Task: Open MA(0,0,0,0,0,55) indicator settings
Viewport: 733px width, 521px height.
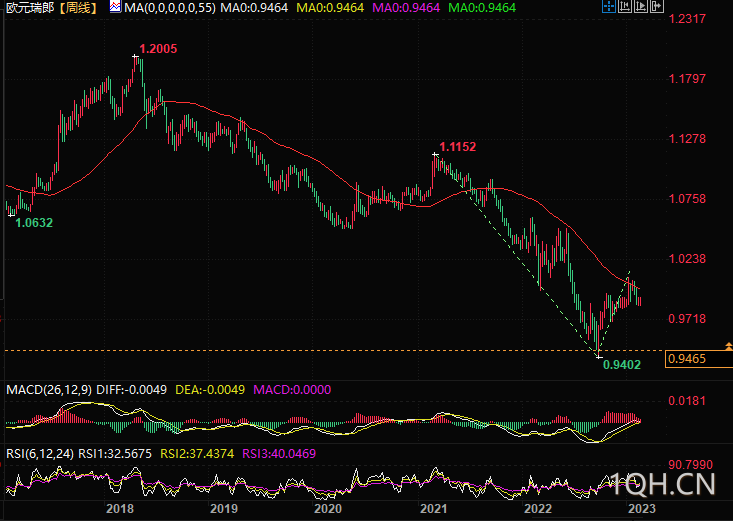Action: pos(169,9)
